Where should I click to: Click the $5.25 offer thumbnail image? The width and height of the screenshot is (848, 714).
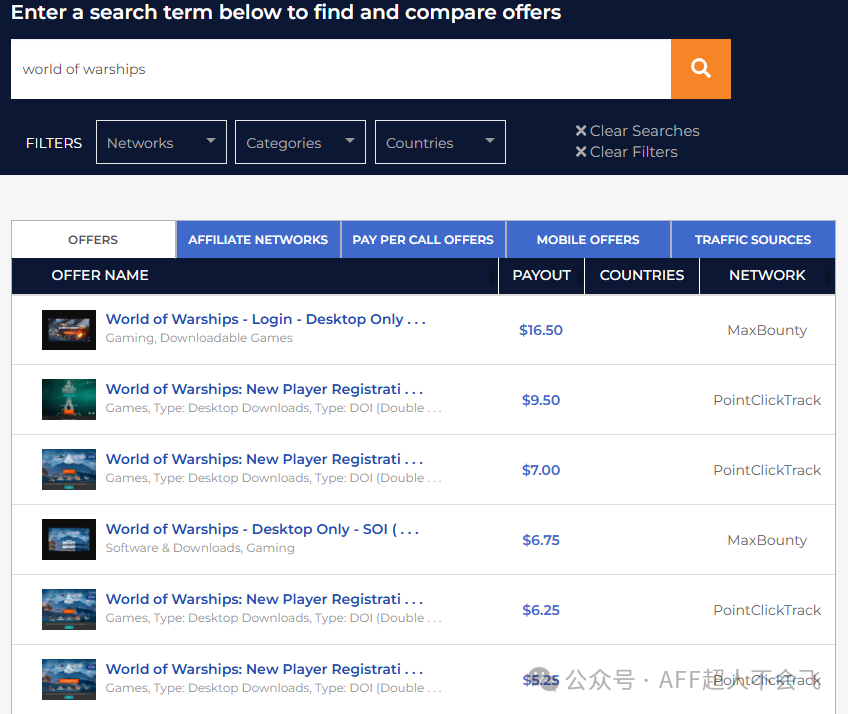69,679
